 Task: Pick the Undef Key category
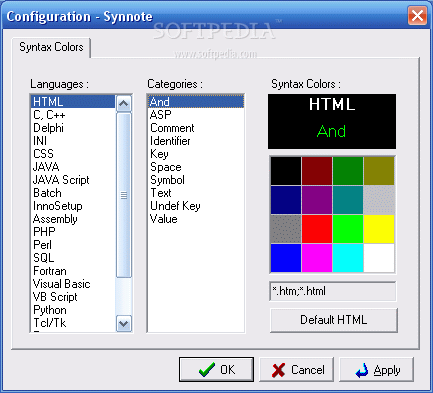[x=196, y=206]
